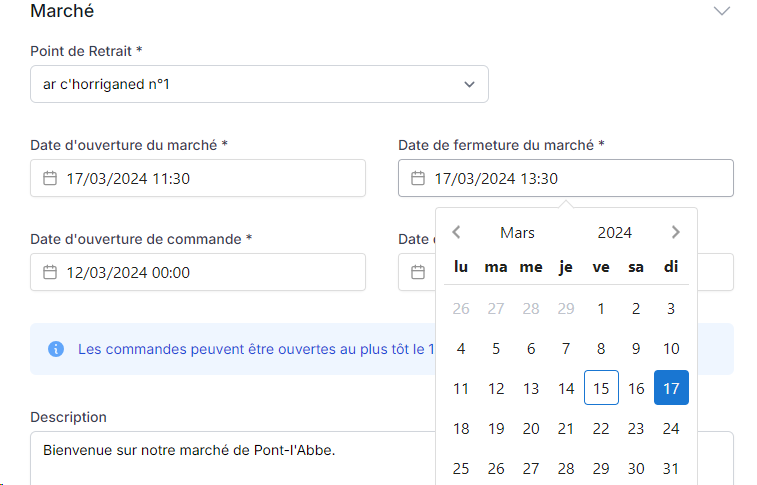Click into the Description text area
Viewport: 757px width, 485px height.
233,458
